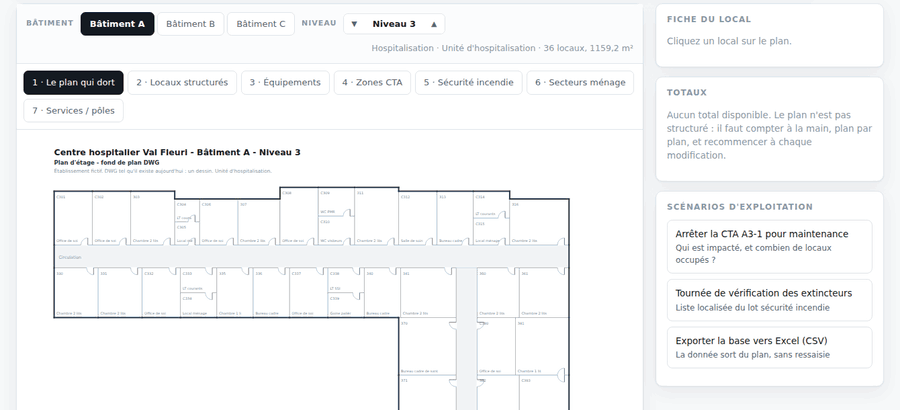
Task: Click room 336 Bureau cadre on plan
Action: [x=271, y=293]
